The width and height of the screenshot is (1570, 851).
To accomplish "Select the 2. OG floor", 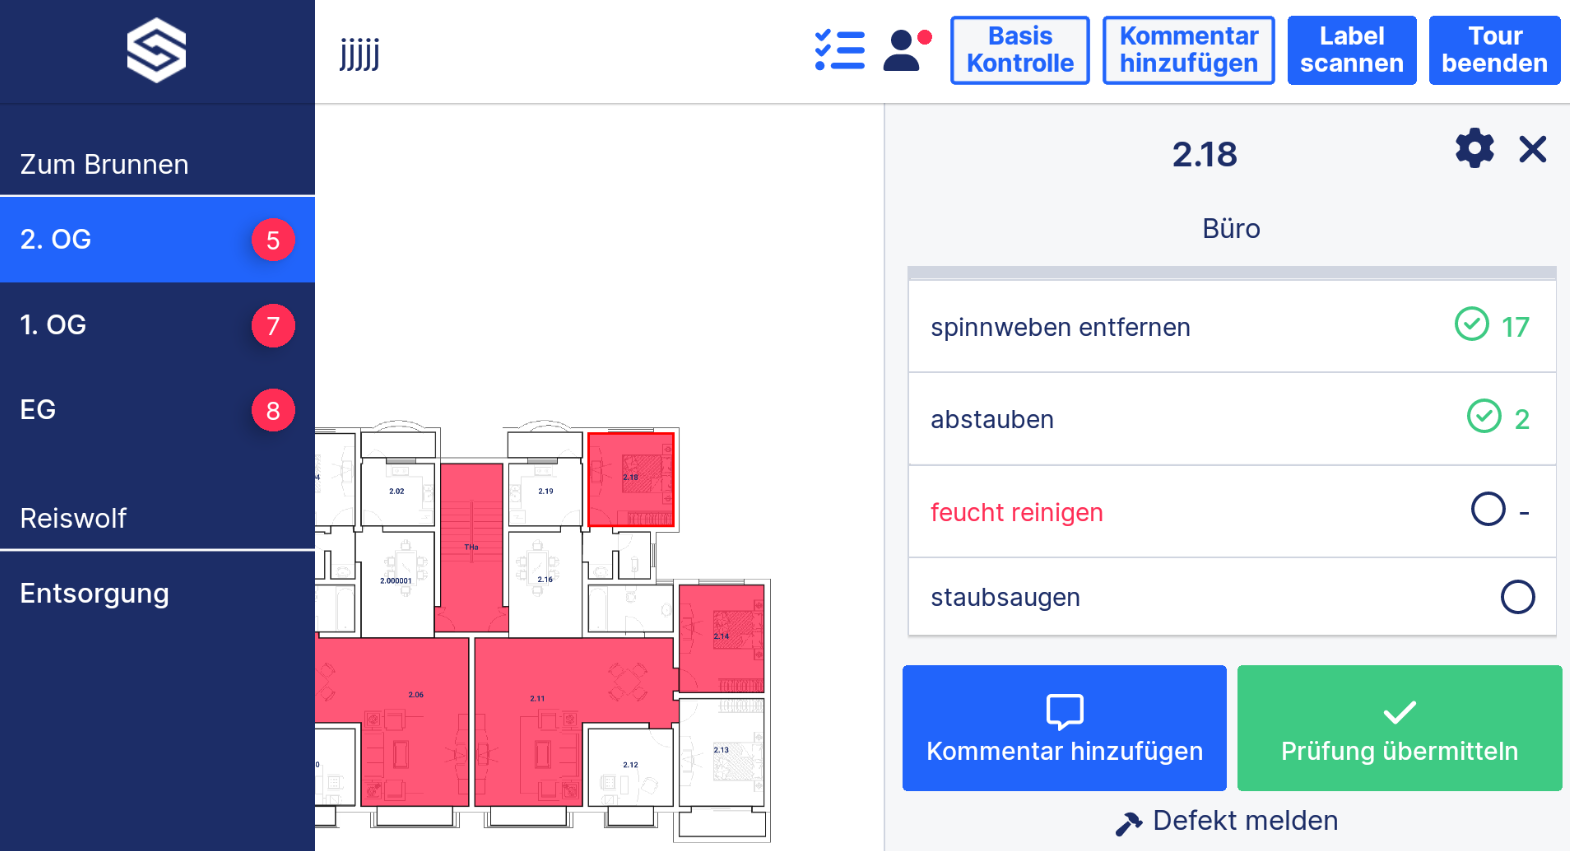I will pos(157,240).
